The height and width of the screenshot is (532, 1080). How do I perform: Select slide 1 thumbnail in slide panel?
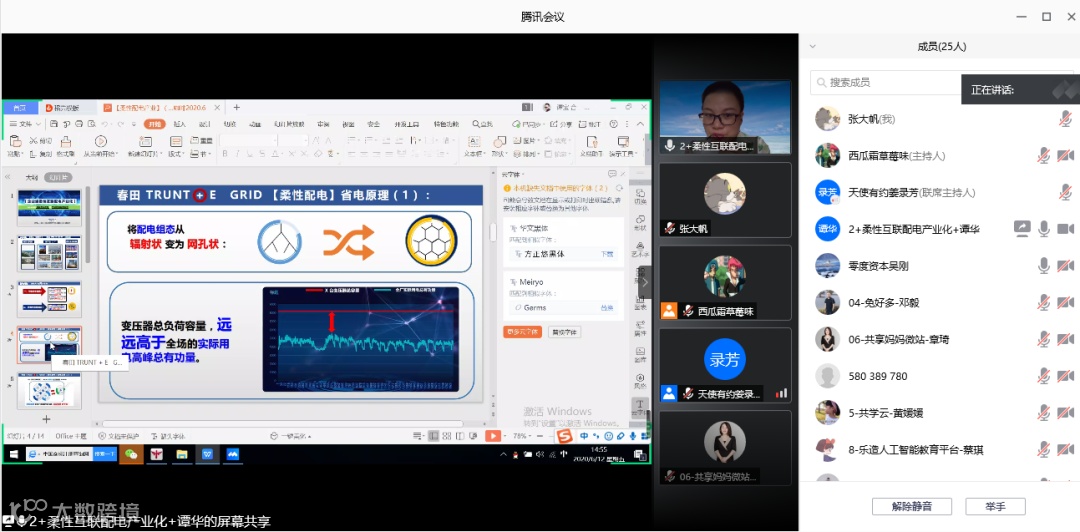49,208
